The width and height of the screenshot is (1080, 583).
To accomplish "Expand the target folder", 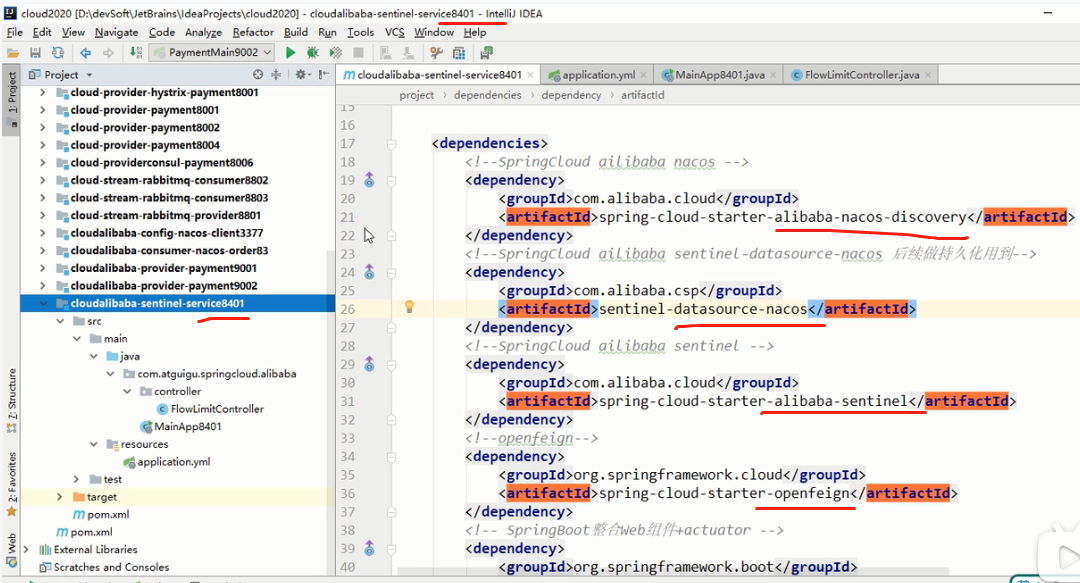I will tap(59, 497).
